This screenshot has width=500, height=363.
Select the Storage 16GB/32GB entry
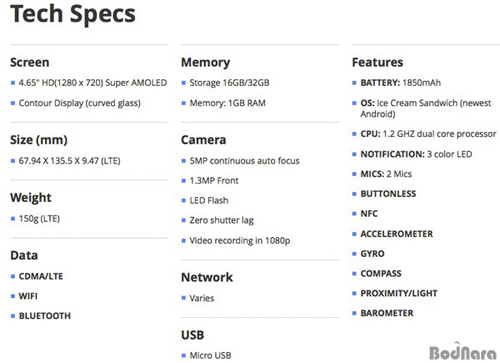click(229, 83)
